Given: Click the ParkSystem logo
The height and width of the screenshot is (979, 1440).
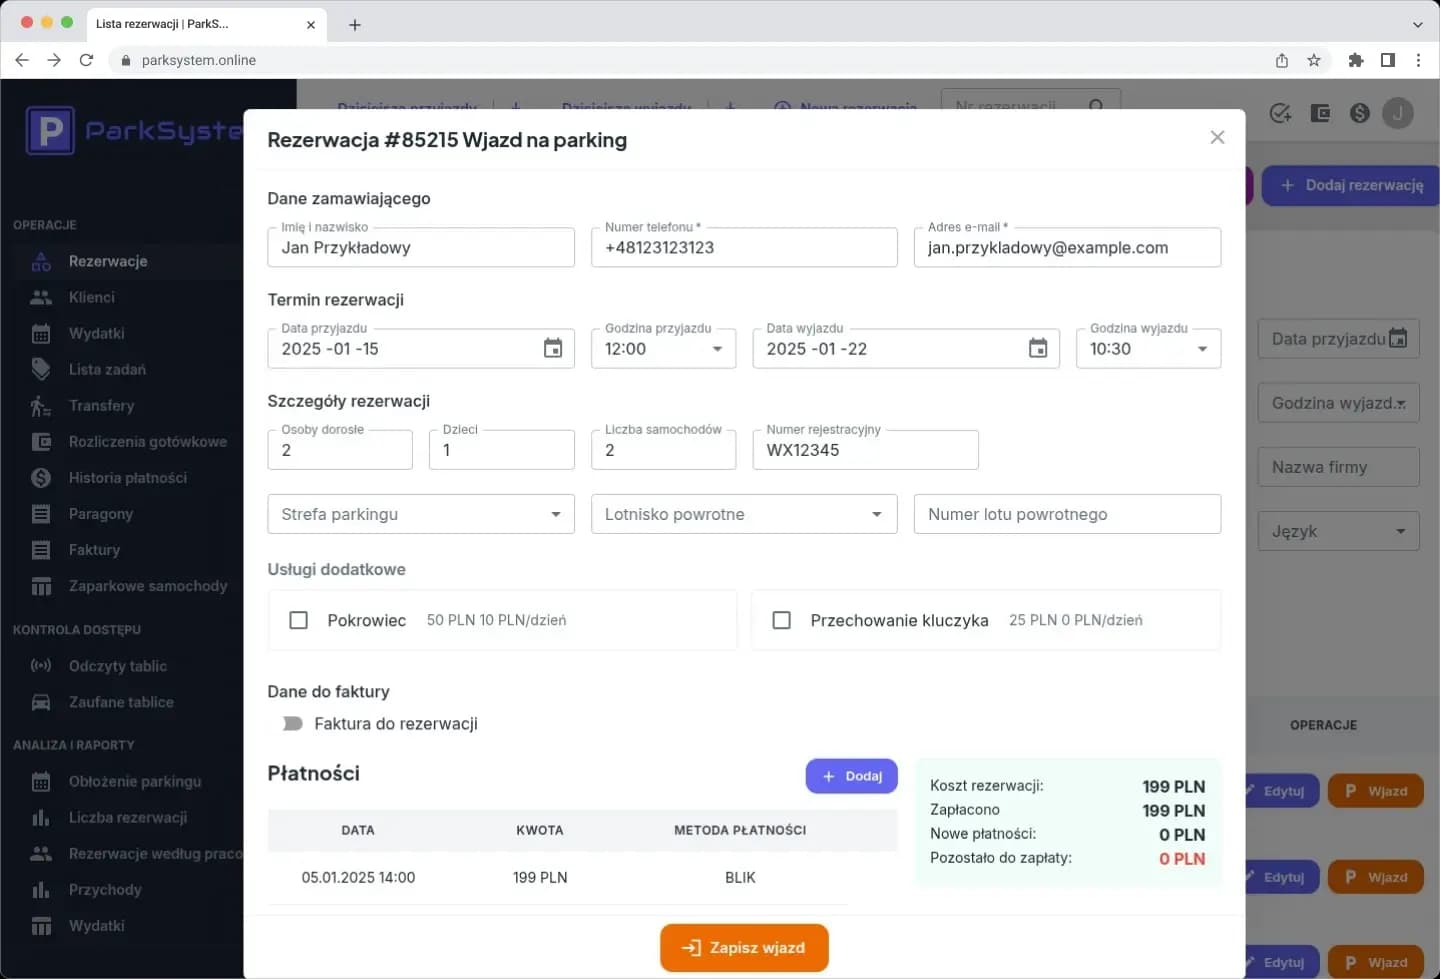Looking at the screenshot, I should (x=134, y=131).
